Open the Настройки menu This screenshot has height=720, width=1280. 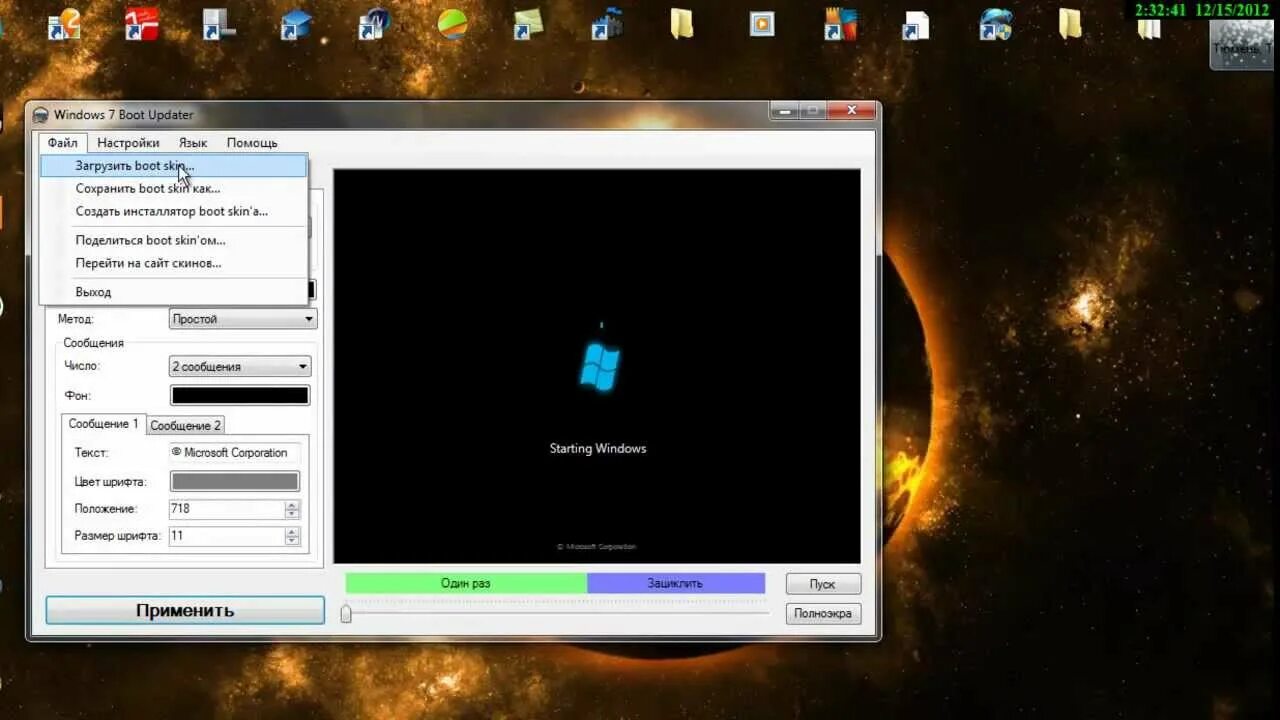coord(128,143)
